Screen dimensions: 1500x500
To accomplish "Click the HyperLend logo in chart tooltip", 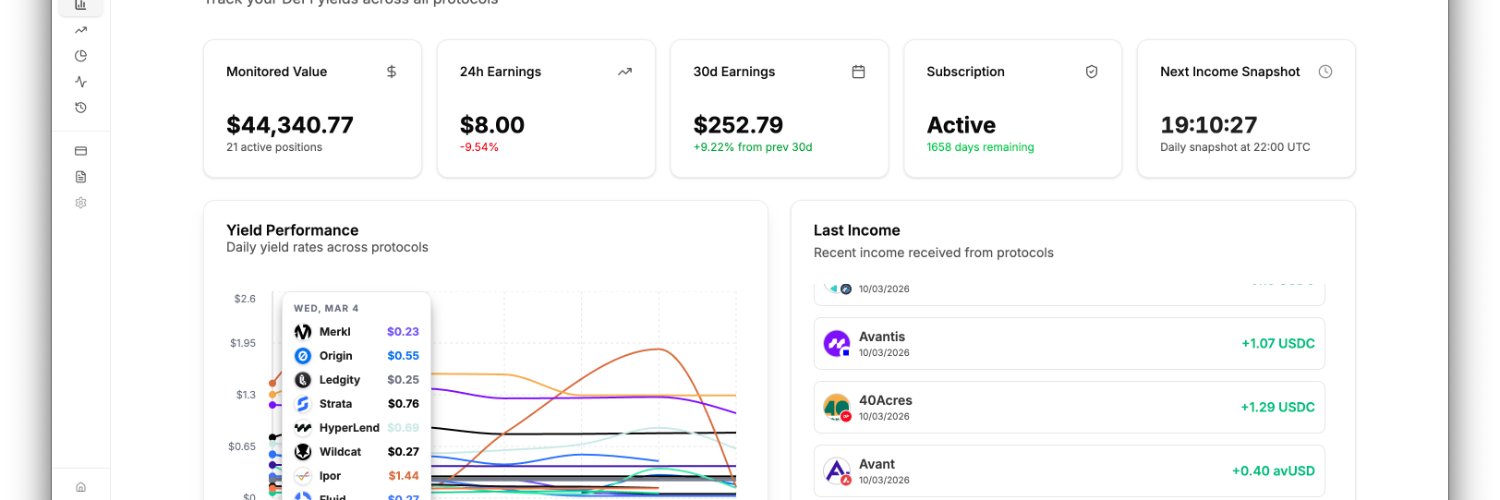I will click(x=303, y=428).
